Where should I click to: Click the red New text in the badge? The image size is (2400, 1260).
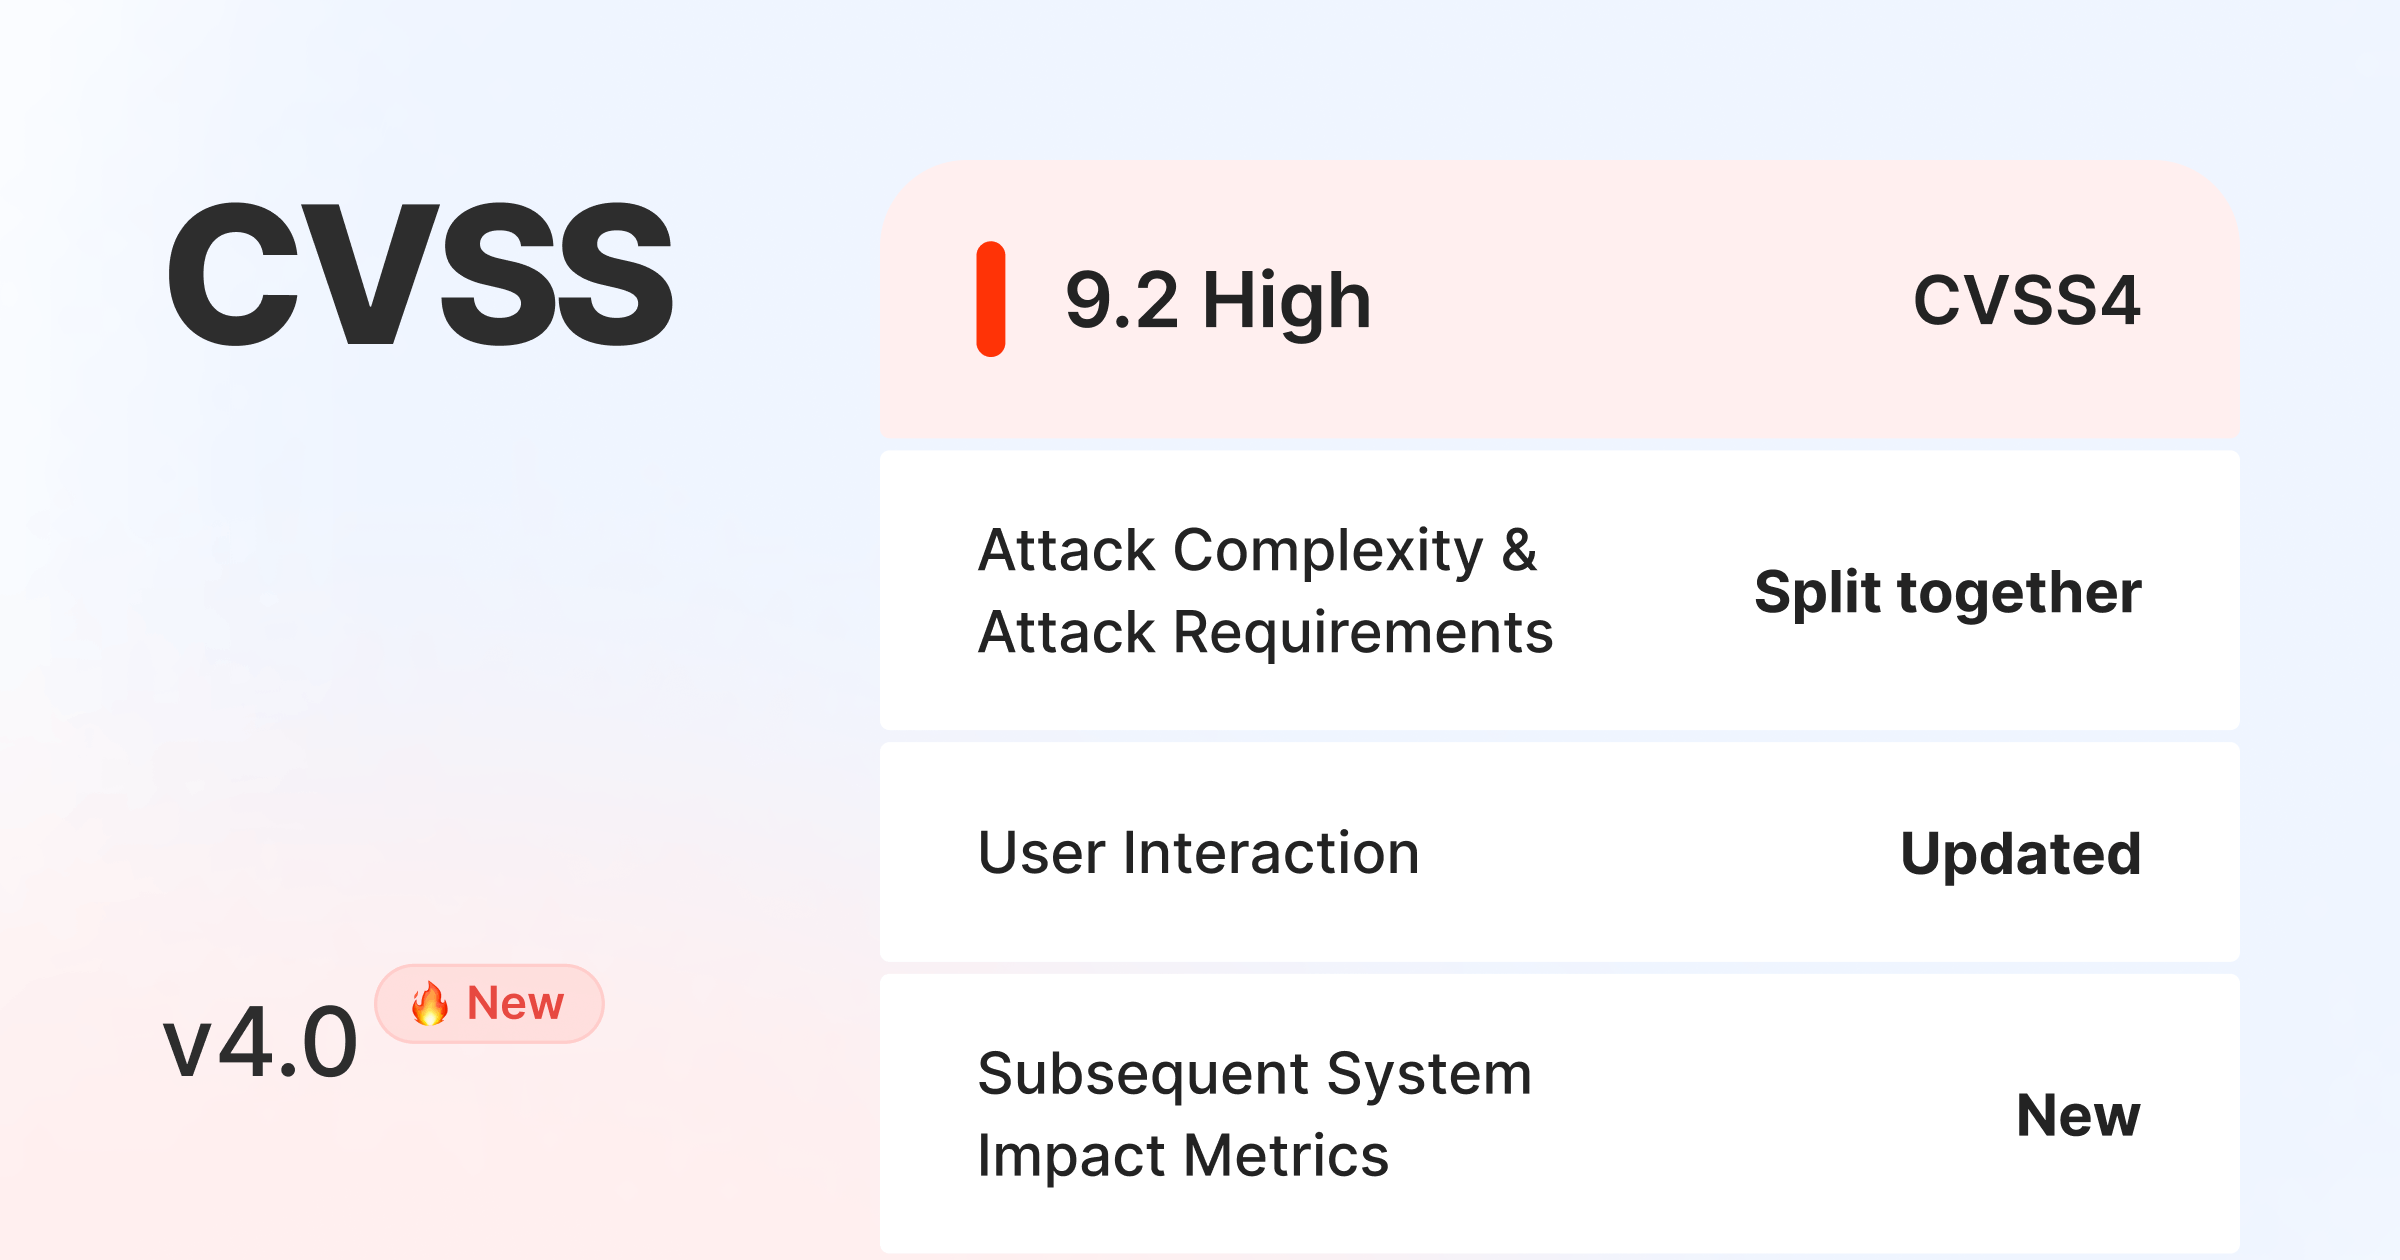515,1003
